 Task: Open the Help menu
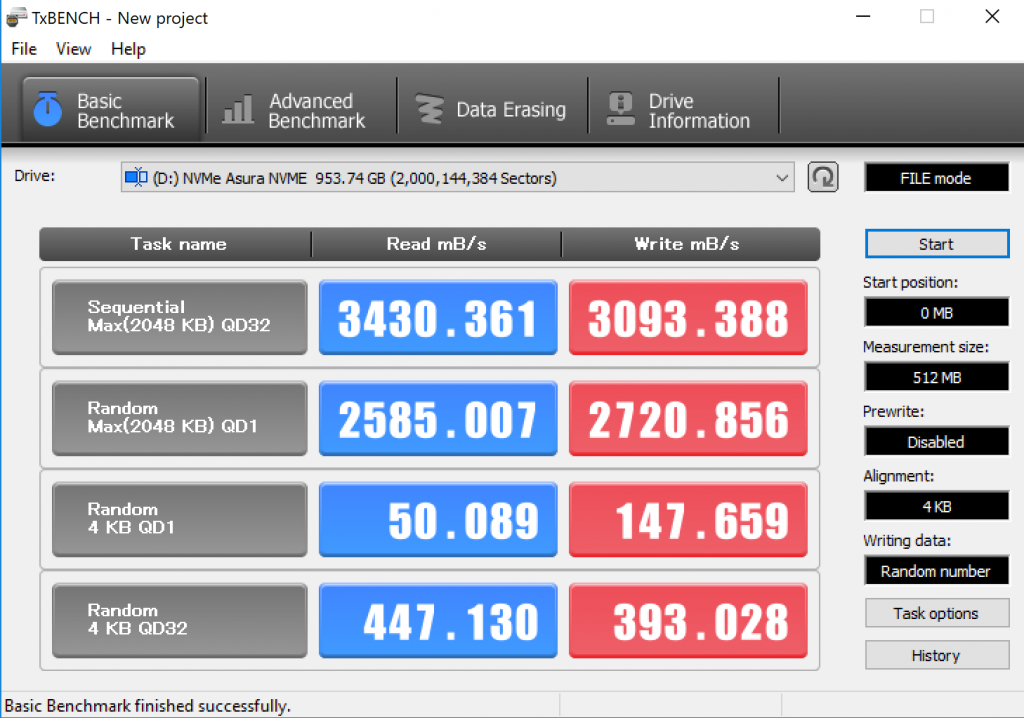click(x=128, y=49)
